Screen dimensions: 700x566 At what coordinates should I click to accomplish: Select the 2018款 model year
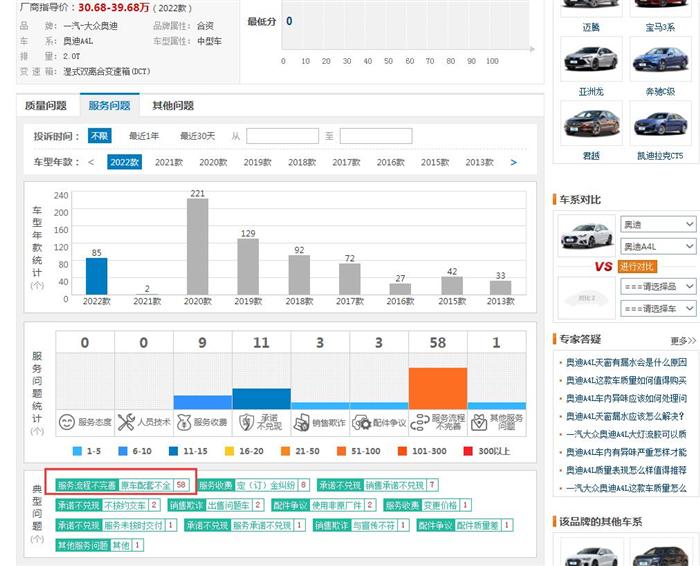[x=302, y=162]
